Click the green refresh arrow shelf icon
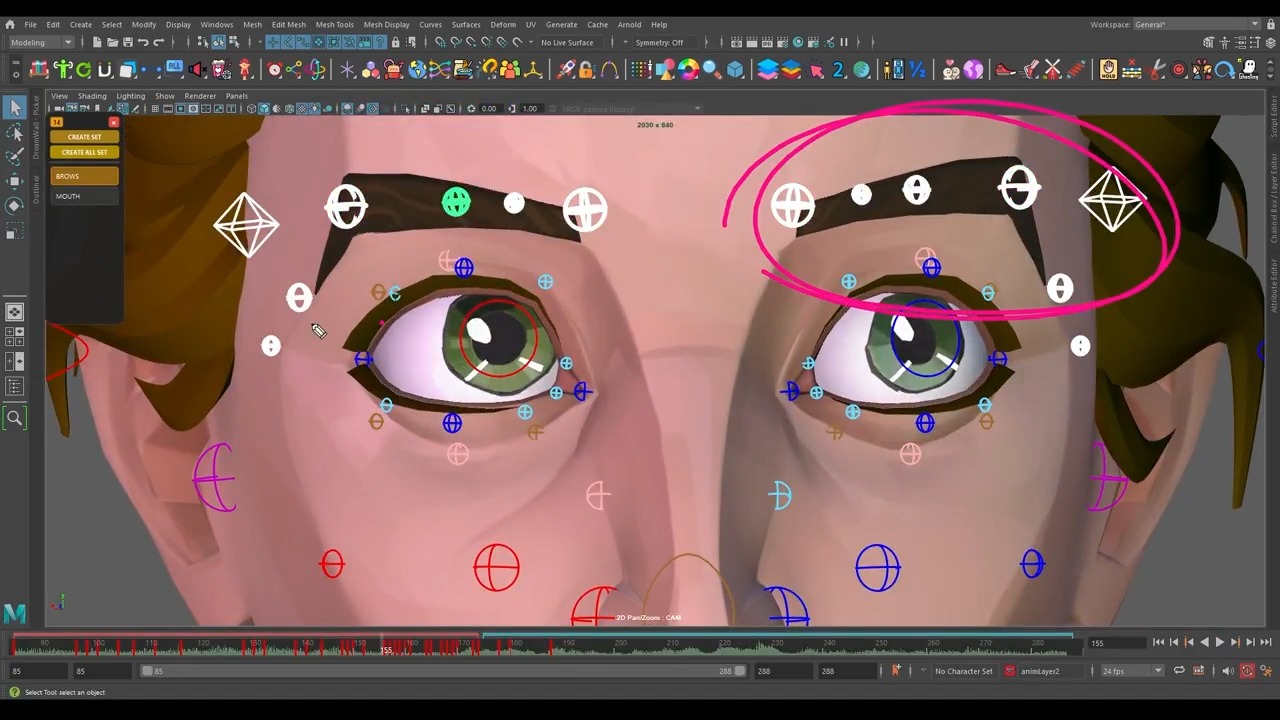 (84, 69)
